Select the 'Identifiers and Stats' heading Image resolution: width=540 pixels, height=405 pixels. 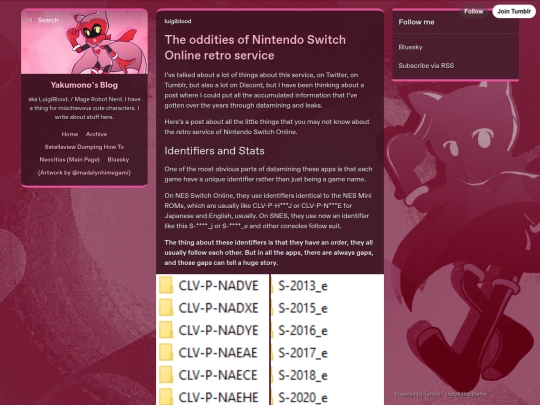pyautogui.click(x=214, y=151)
